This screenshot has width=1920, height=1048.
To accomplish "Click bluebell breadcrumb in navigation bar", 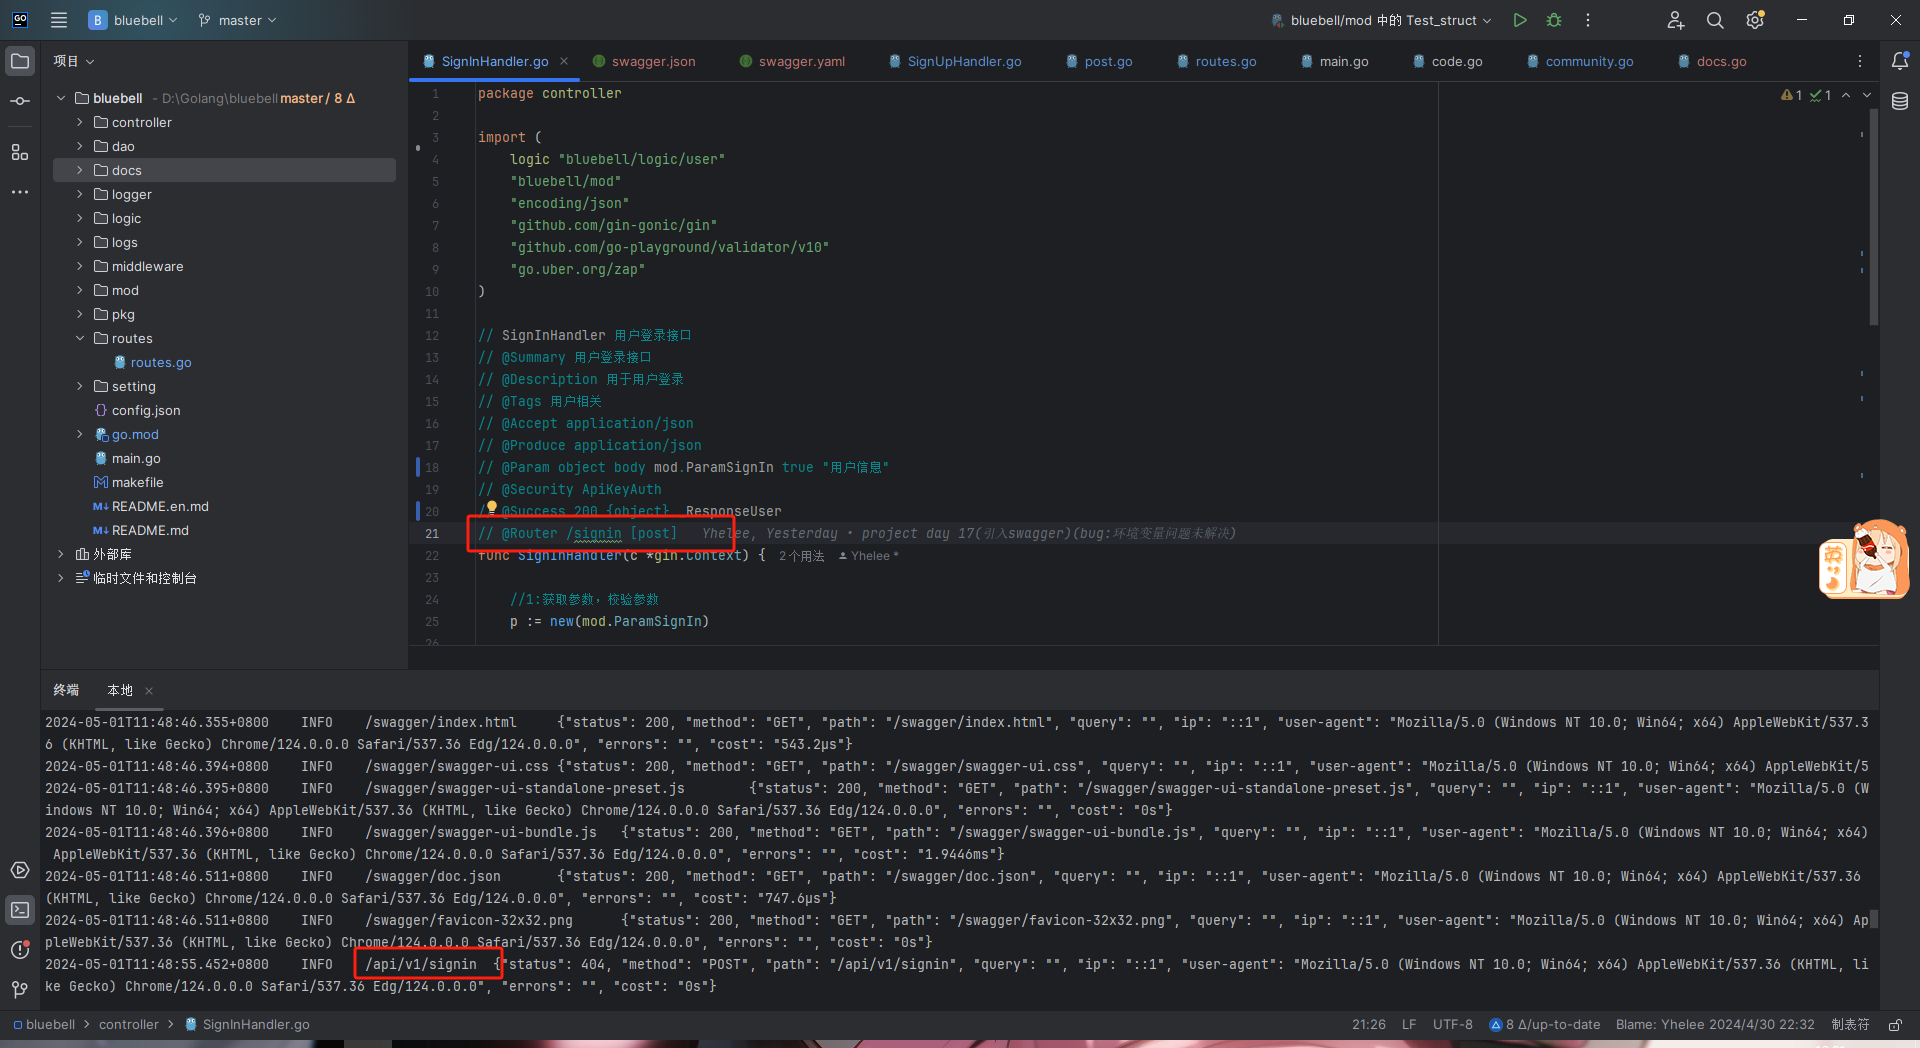I will (x=44, y=1025).
